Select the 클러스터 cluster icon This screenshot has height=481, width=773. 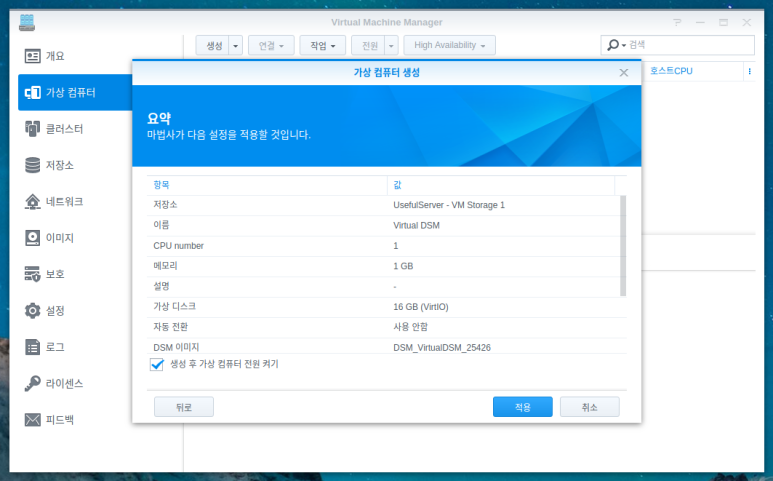(x=33, y=129)
